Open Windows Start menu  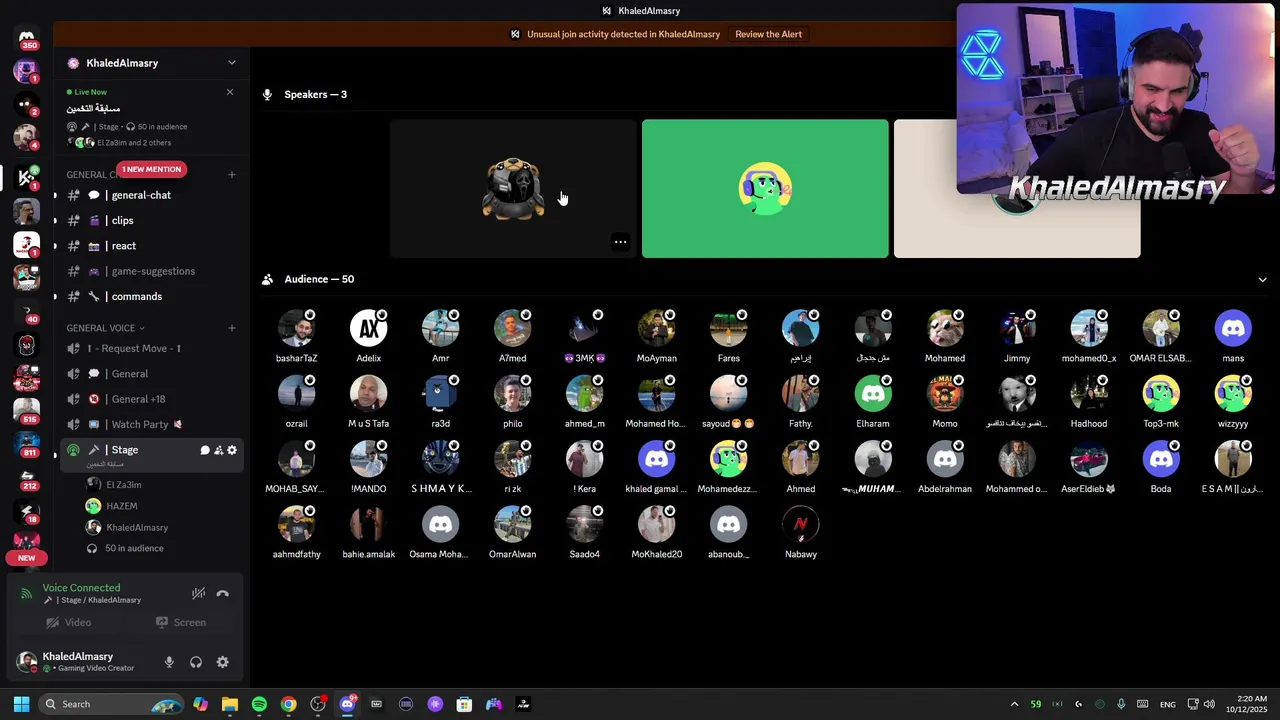coord(21,704)
